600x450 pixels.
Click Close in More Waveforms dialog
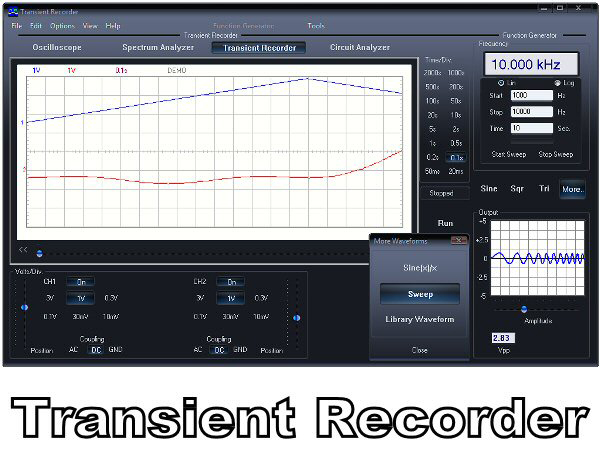click(420, 350)
